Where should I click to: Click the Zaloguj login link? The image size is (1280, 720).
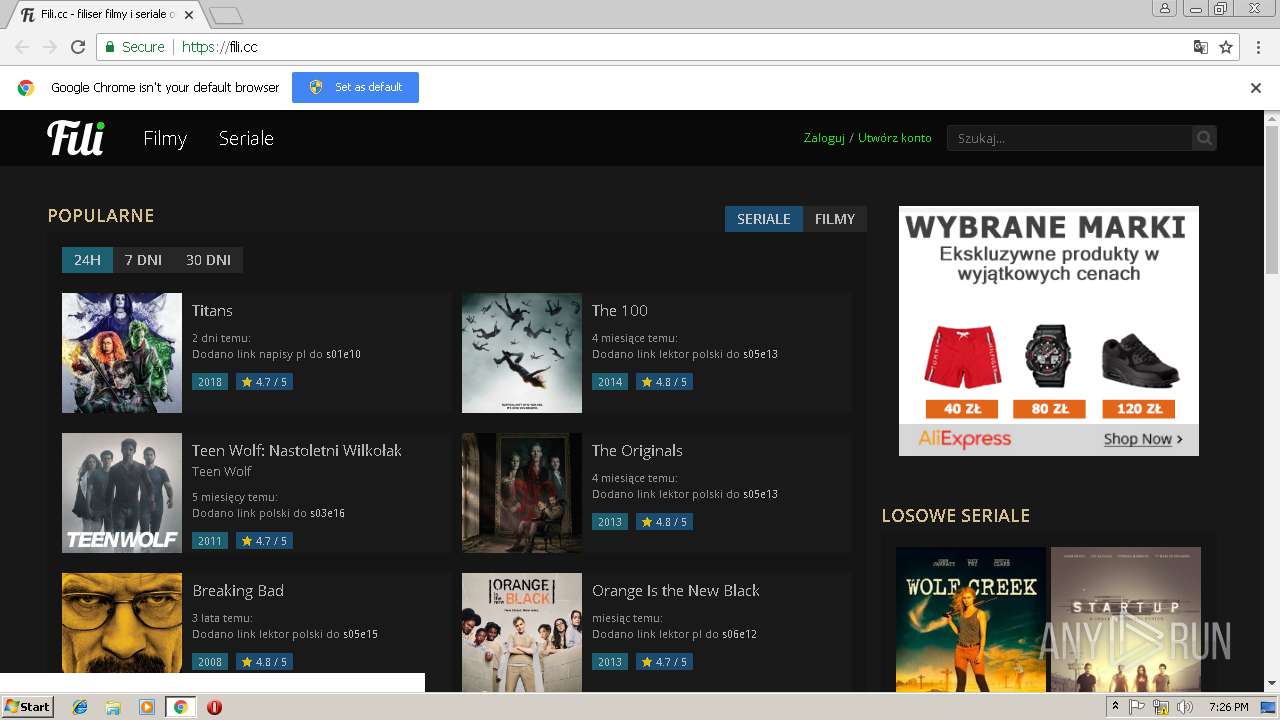coord(824,138)
